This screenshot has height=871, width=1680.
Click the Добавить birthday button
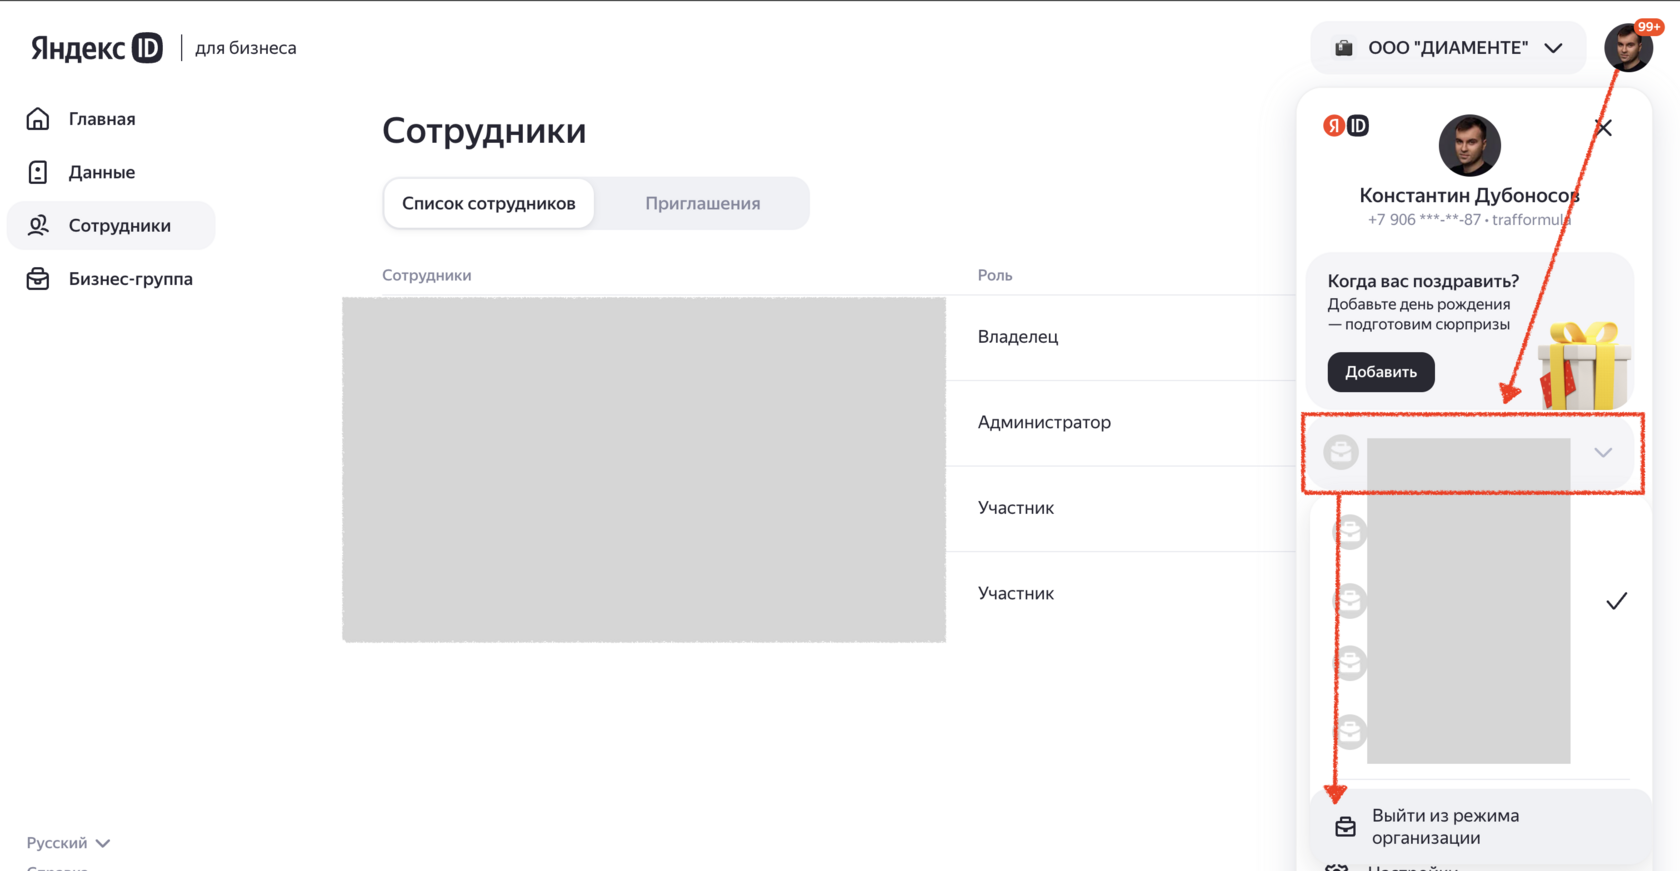1381,372
